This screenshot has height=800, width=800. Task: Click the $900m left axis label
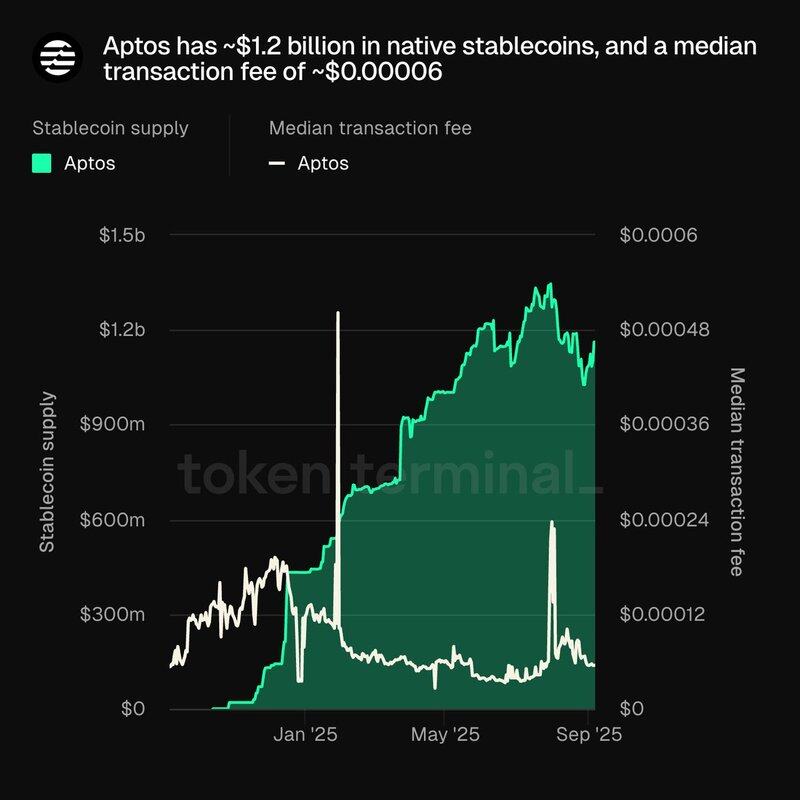click(112, 424)
